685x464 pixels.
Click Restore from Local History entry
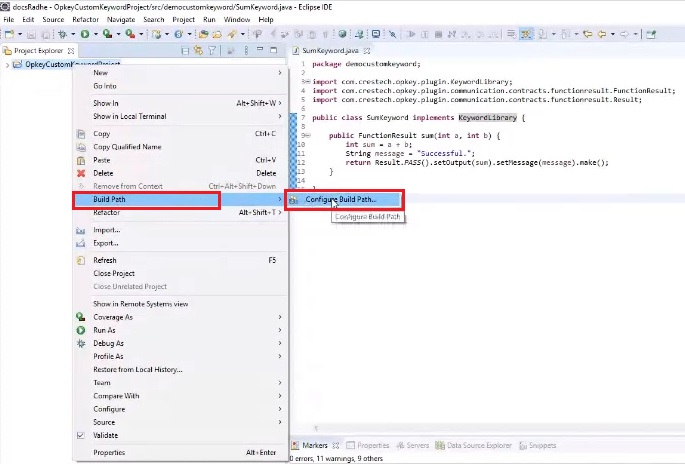[138, 369]
